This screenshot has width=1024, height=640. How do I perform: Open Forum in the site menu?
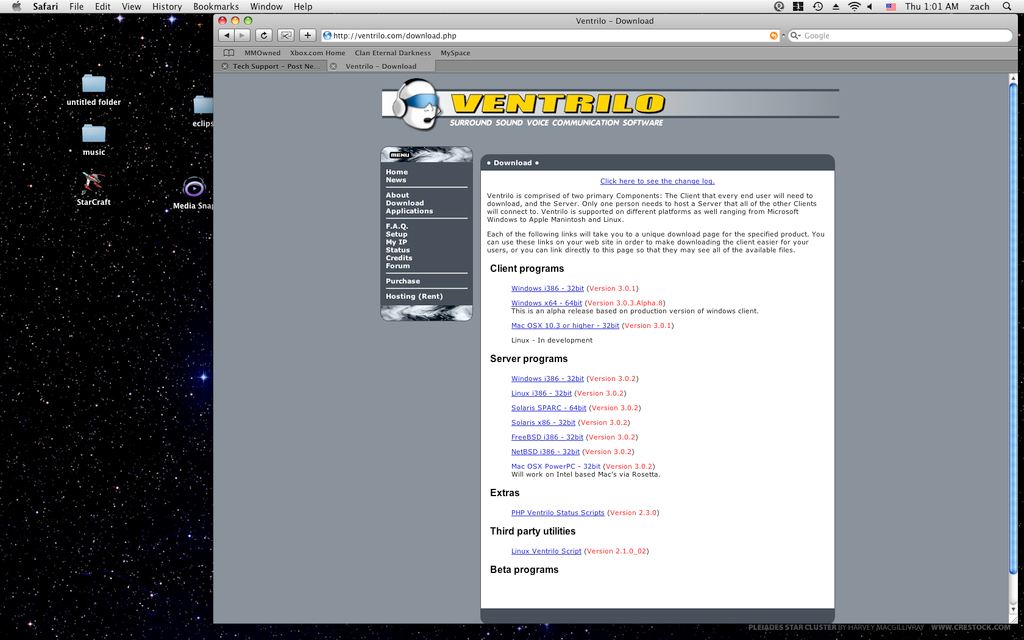pos(398,266)
